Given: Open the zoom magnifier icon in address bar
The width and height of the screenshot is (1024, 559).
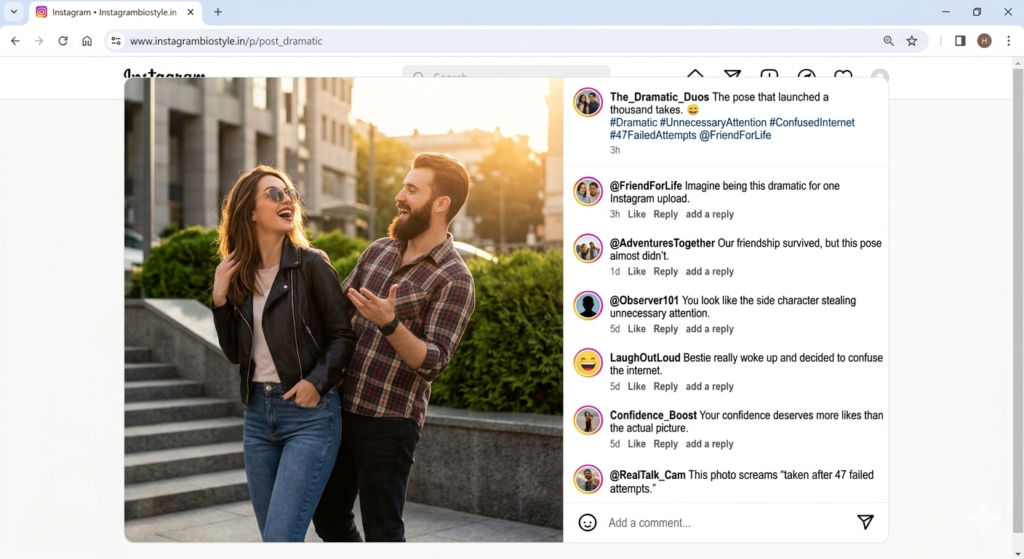Looking at the screenshot, I should pyautogui.click(x=888, y=40).
